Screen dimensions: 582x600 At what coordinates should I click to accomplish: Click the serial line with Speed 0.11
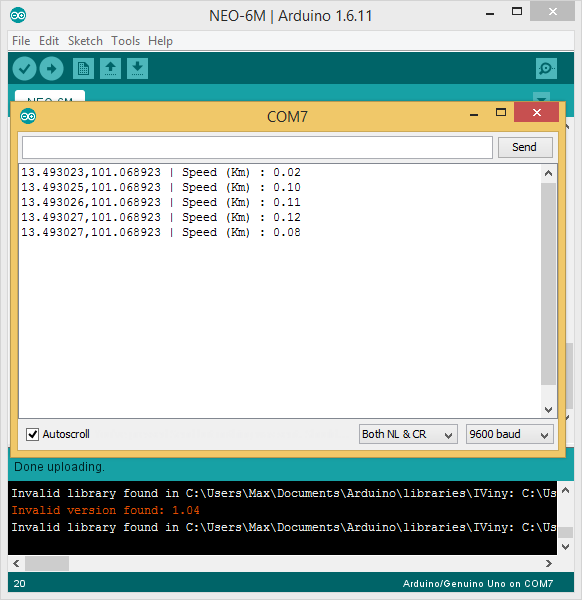click(161, 202)
